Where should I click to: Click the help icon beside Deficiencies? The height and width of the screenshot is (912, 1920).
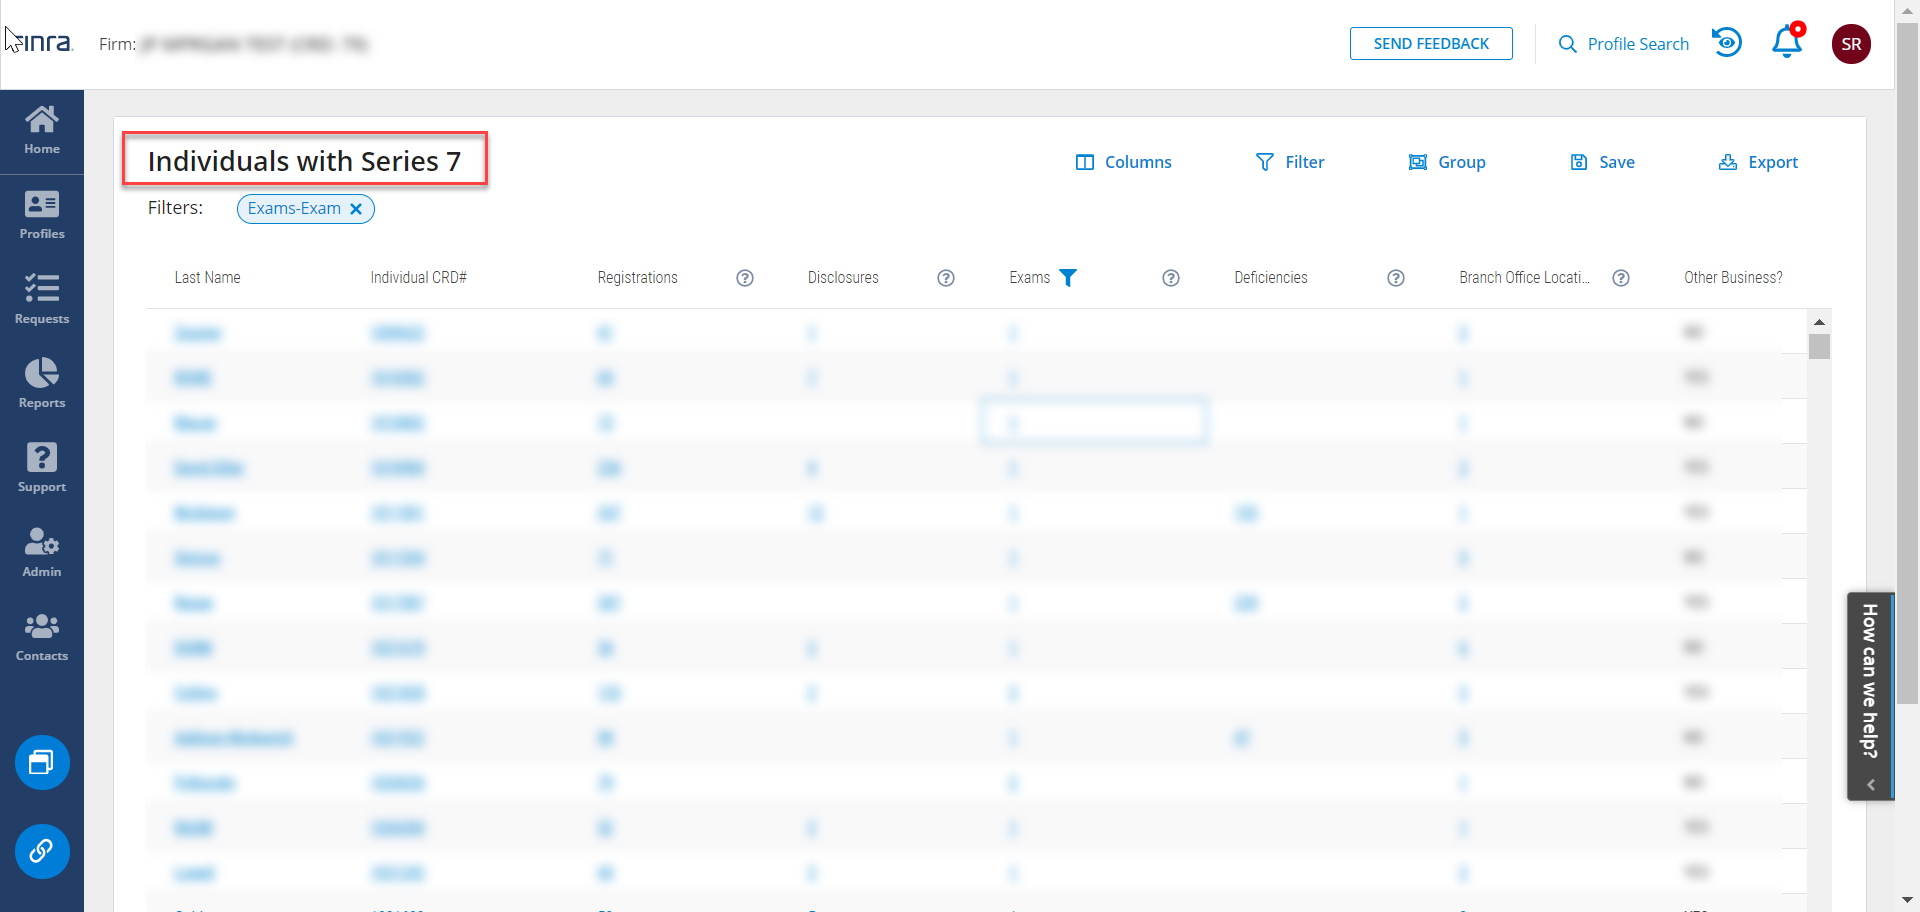point(1396,278)
